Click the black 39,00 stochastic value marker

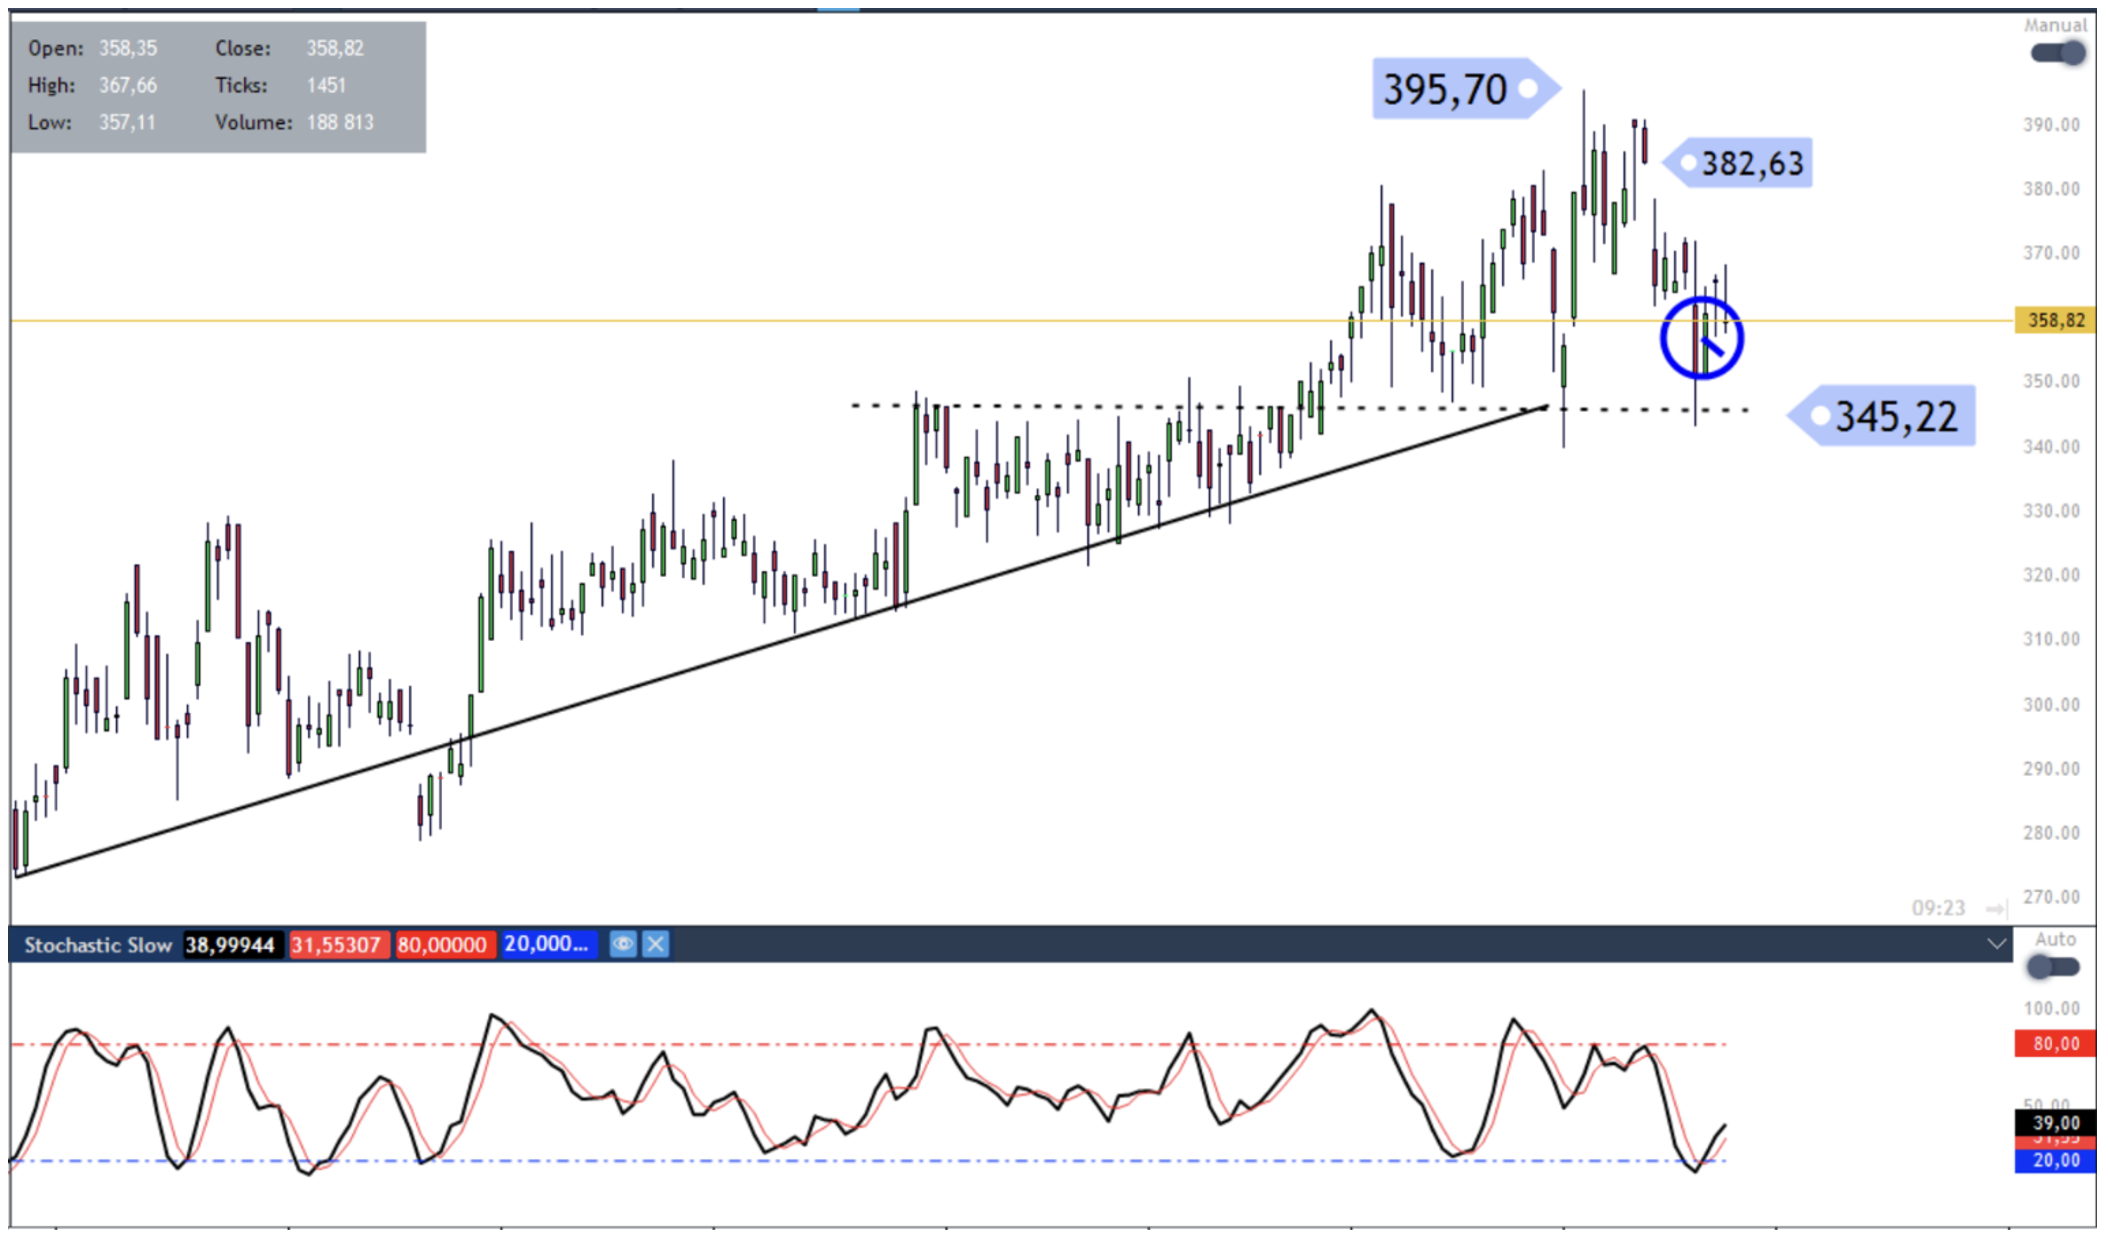coord(2055,1123)
